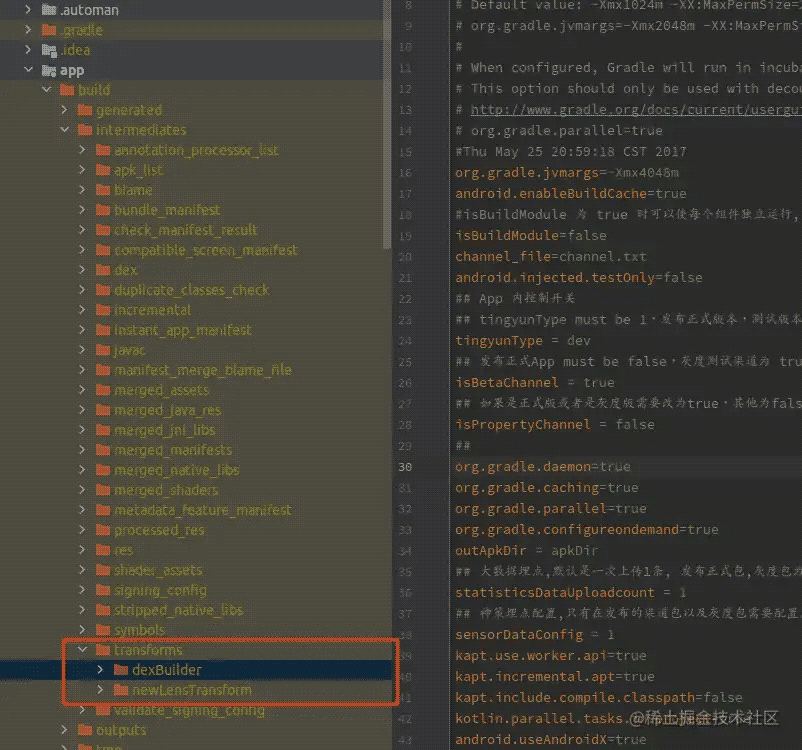Screen dimensions: 802x750
Task: Click the javac folder icon
Action: (103, 350)
